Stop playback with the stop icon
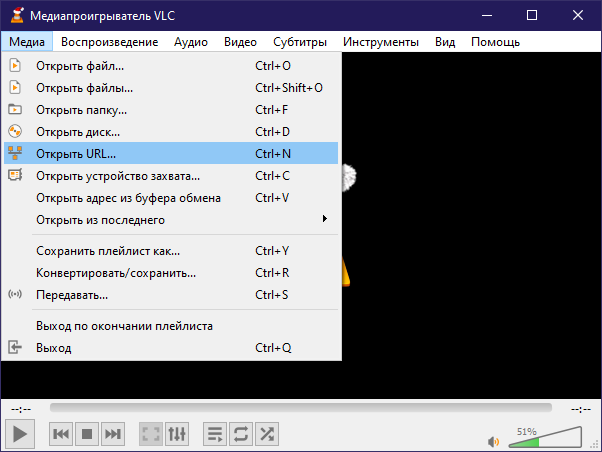 pyautogui.click(x=87, y=434)
